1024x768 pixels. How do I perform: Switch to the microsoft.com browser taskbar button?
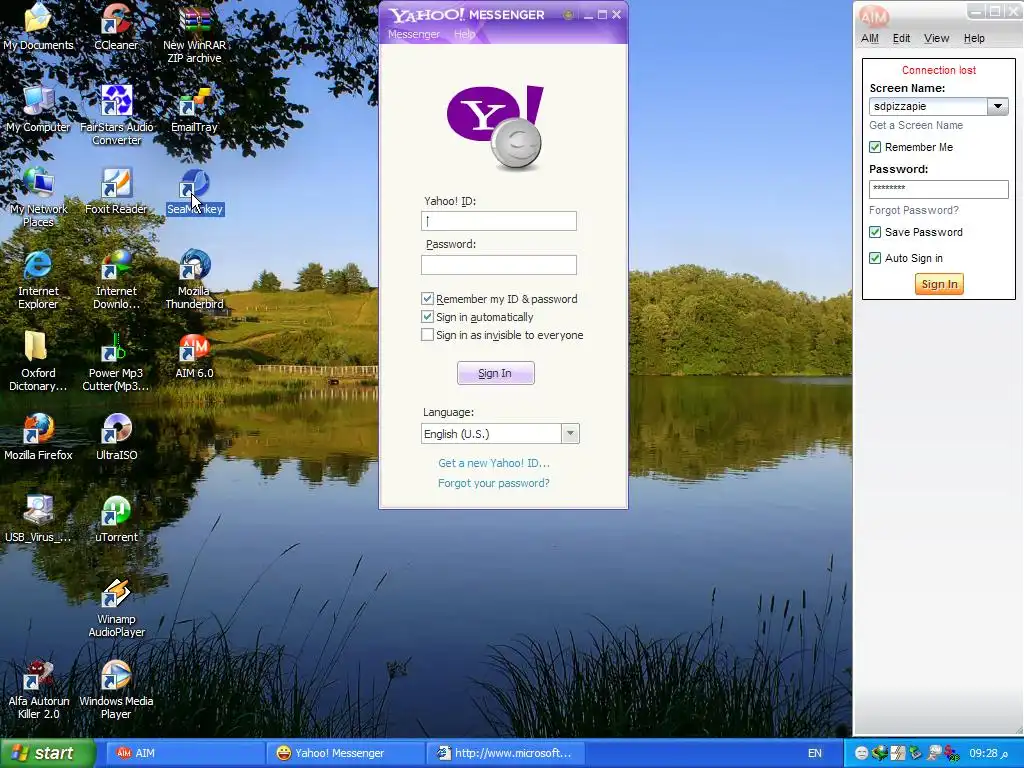[505, 753]
